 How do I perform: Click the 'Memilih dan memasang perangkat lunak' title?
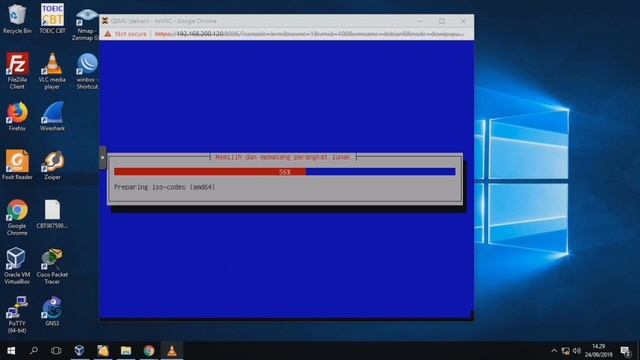tap(282, 157)
